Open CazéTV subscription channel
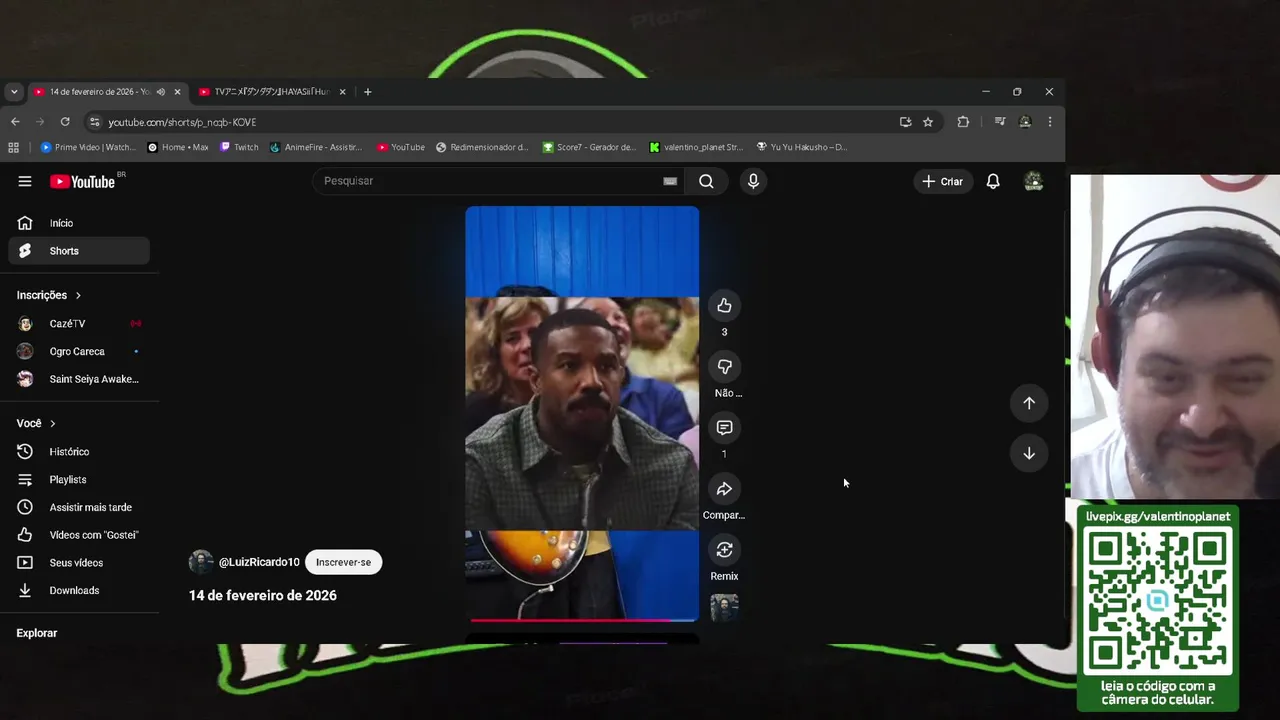This screenshot has height=720, width=1280. pos(79,324)
